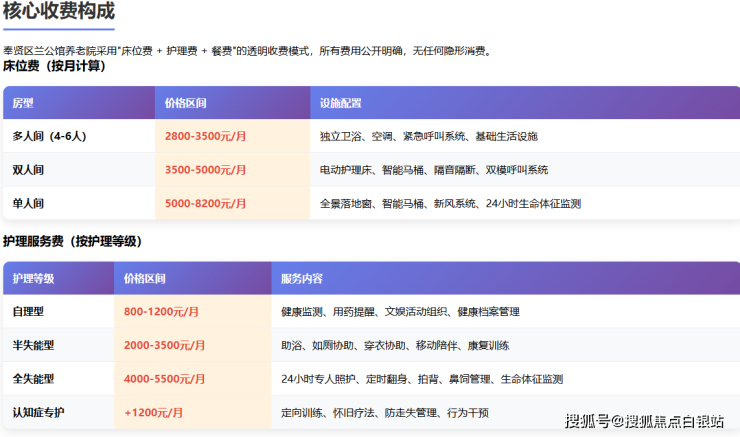Click the 搜狐号@搜狐焦点白银站 watermark
Viewport: 740px width, 437px height.
(644, 420)
